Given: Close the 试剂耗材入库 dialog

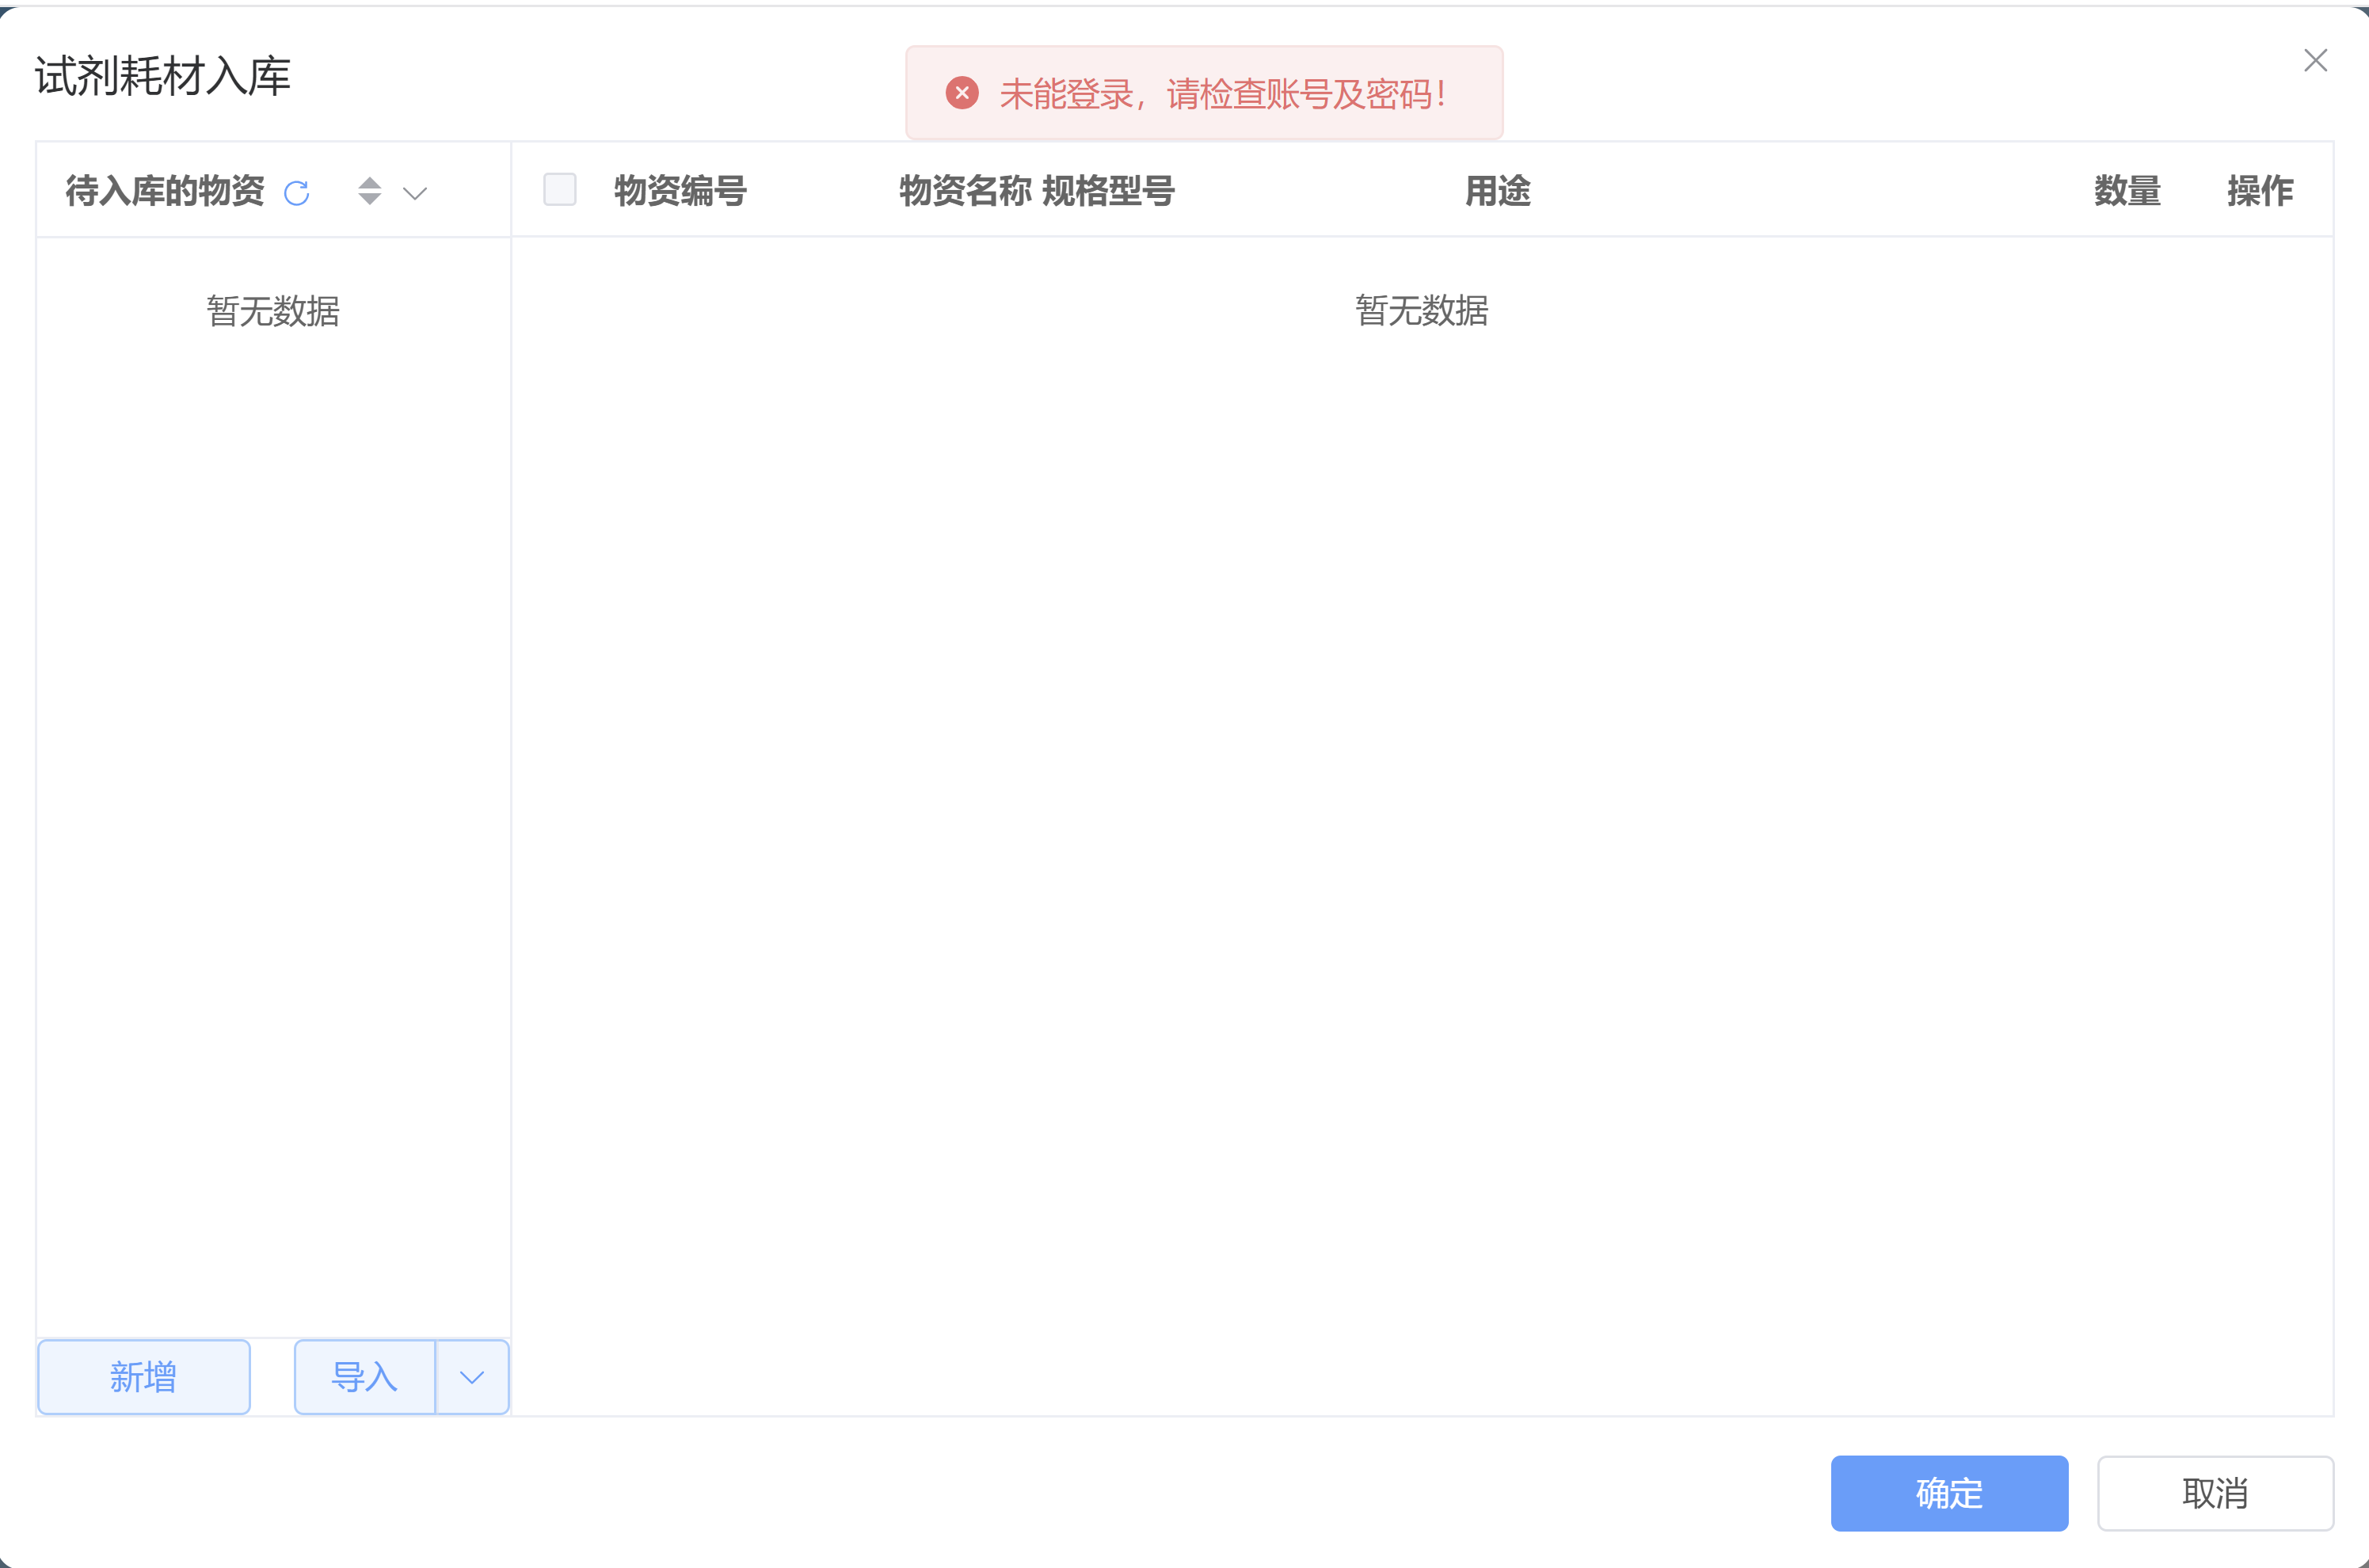Looking at the screenshot, I should click(x=2315, y=61).
